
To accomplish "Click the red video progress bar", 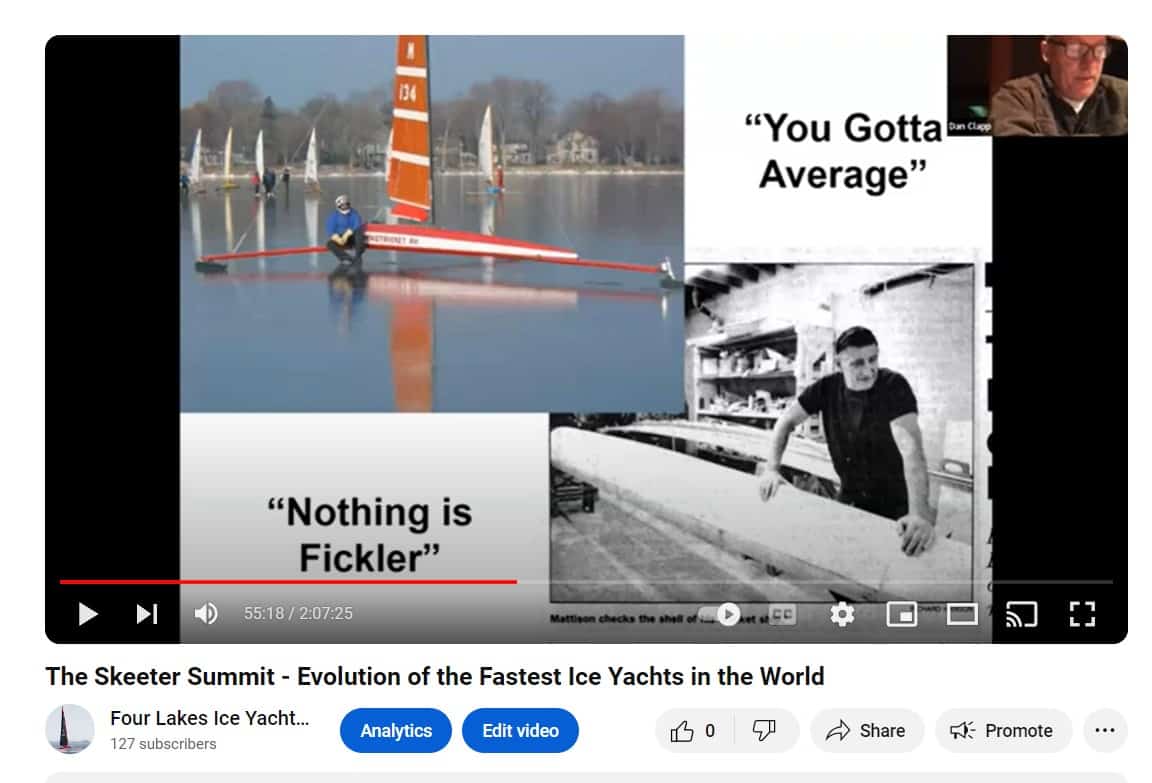I will pos(288,582).
